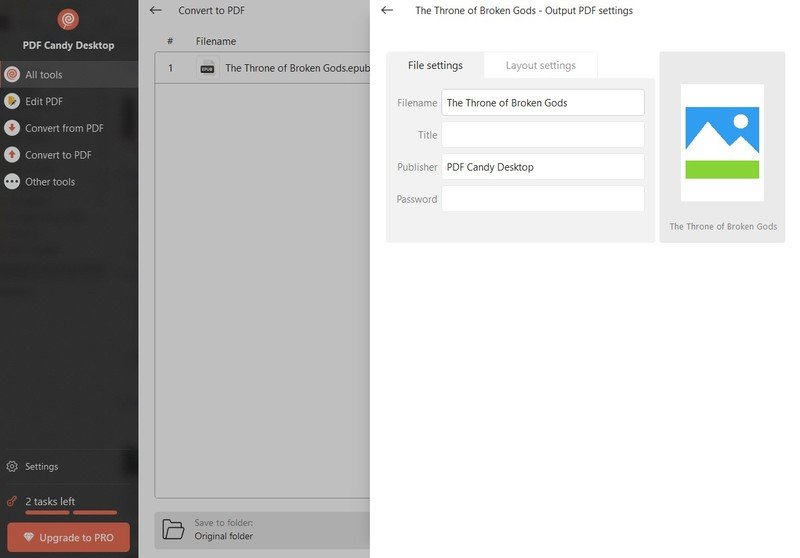Select the File settings tab
The image size is (800, 558).
(x=435, y=66)
